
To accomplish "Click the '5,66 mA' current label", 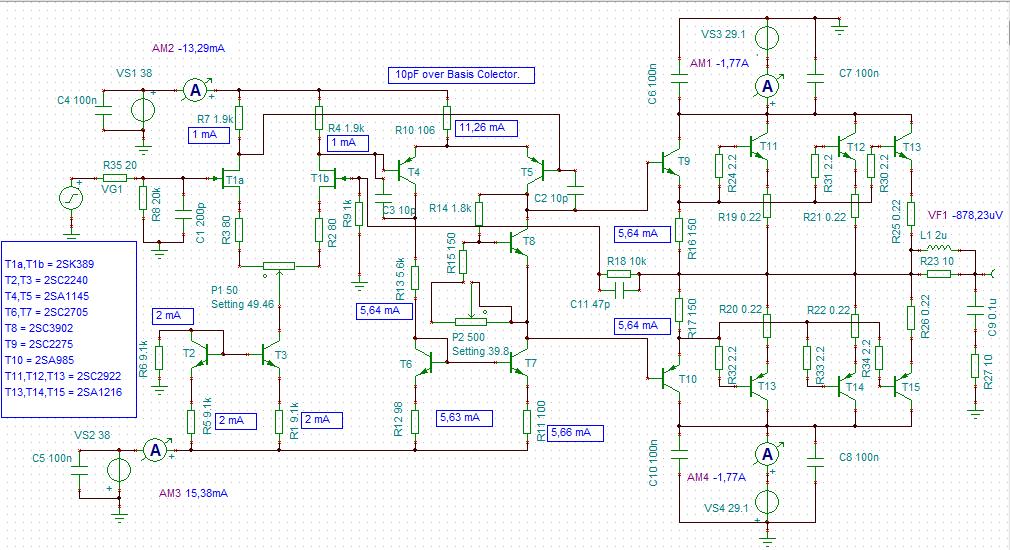I will 575,433.
